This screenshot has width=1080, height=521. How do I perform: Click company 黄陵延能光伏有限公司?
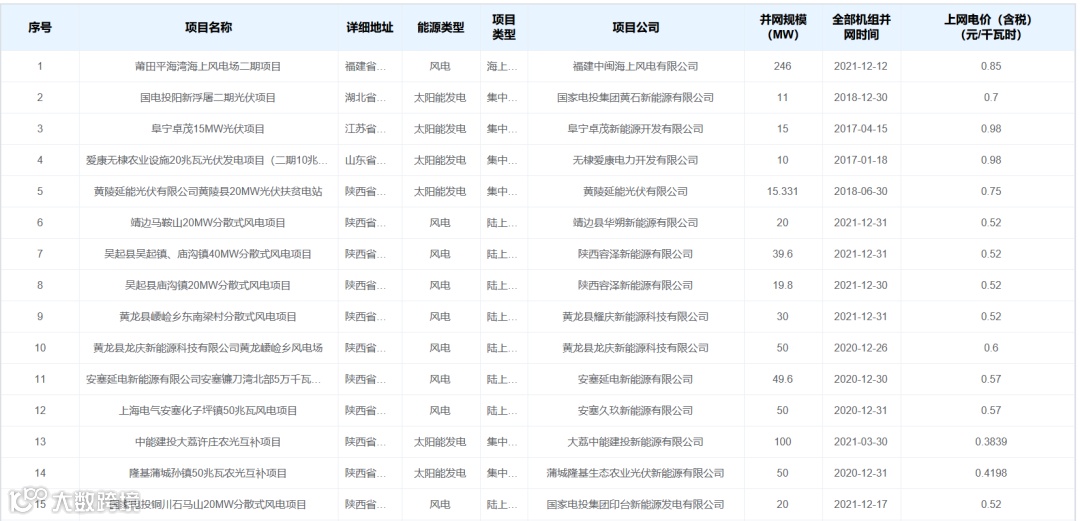636,192
